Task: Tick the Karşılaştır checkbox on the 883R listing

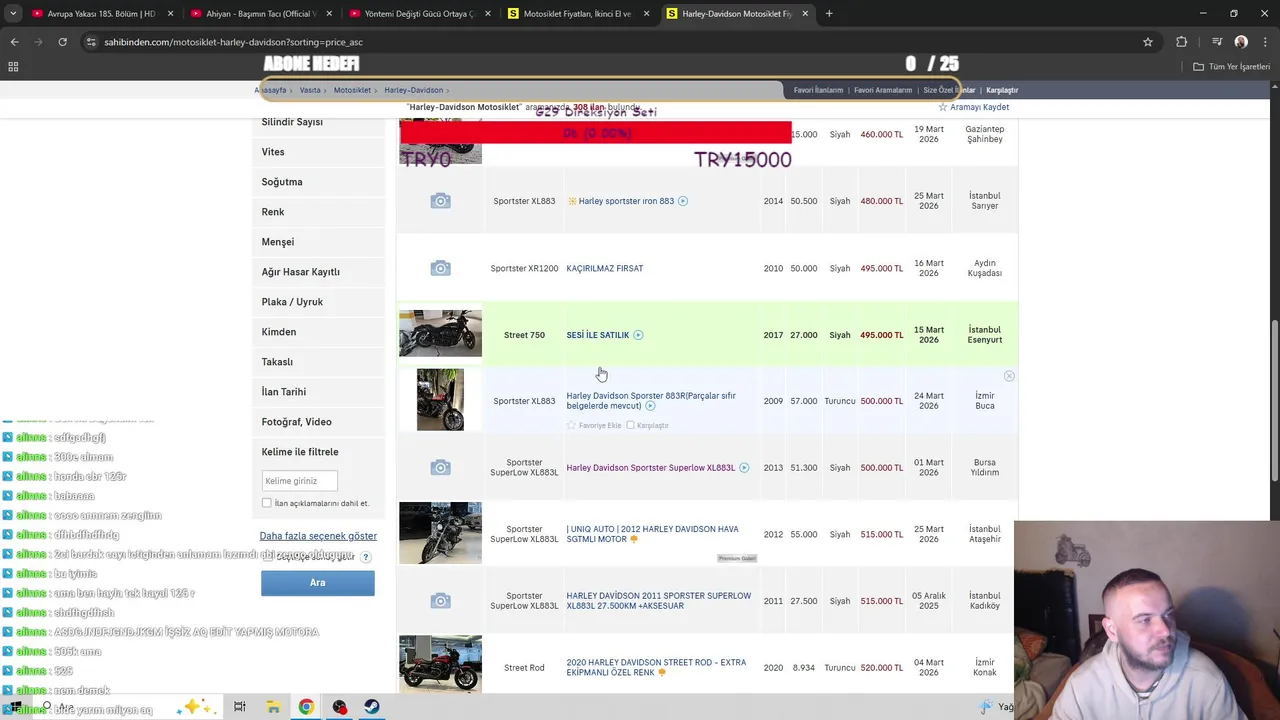Action: point(630,425)
